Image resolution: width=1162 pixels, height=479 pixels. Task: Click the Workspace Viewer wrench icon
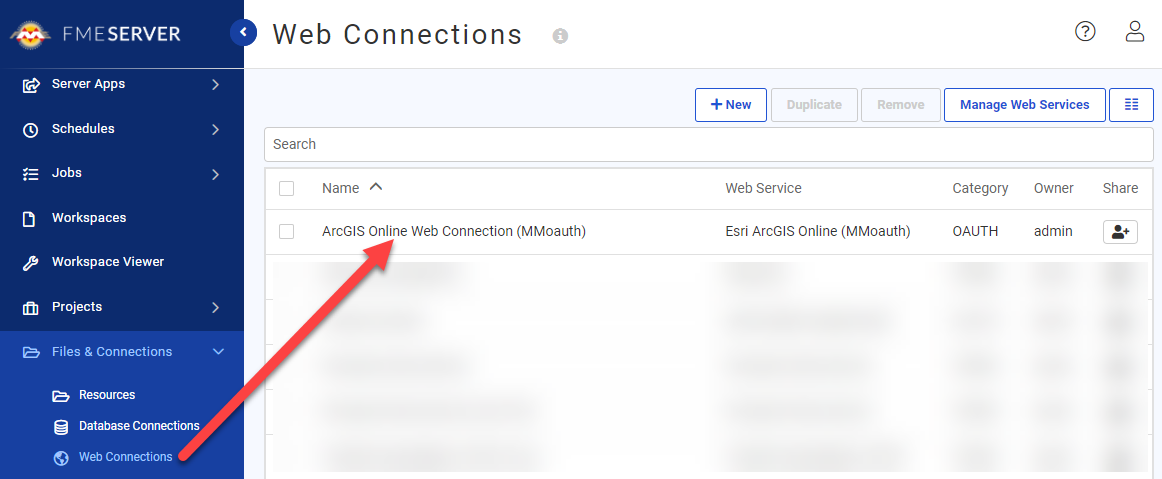click(30, 263)
